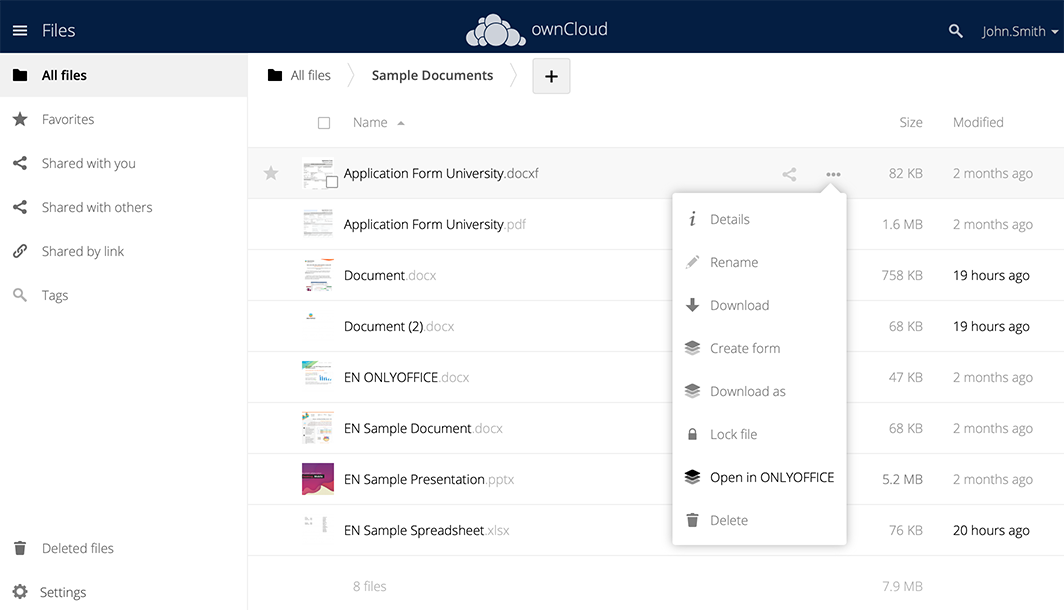Toggle the three-dots actions menu for docxf file
Screen dimensions: 1064x610
833,174
